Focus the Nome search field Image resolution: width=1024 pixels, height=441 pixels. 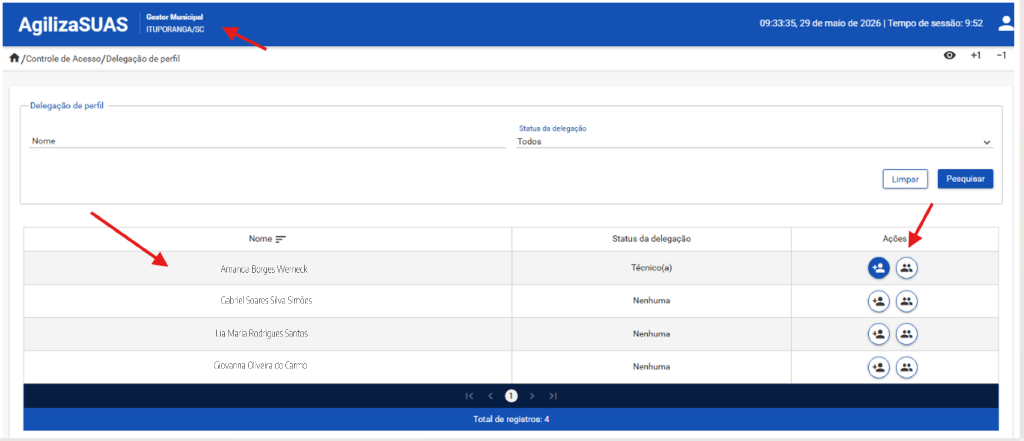268,140
